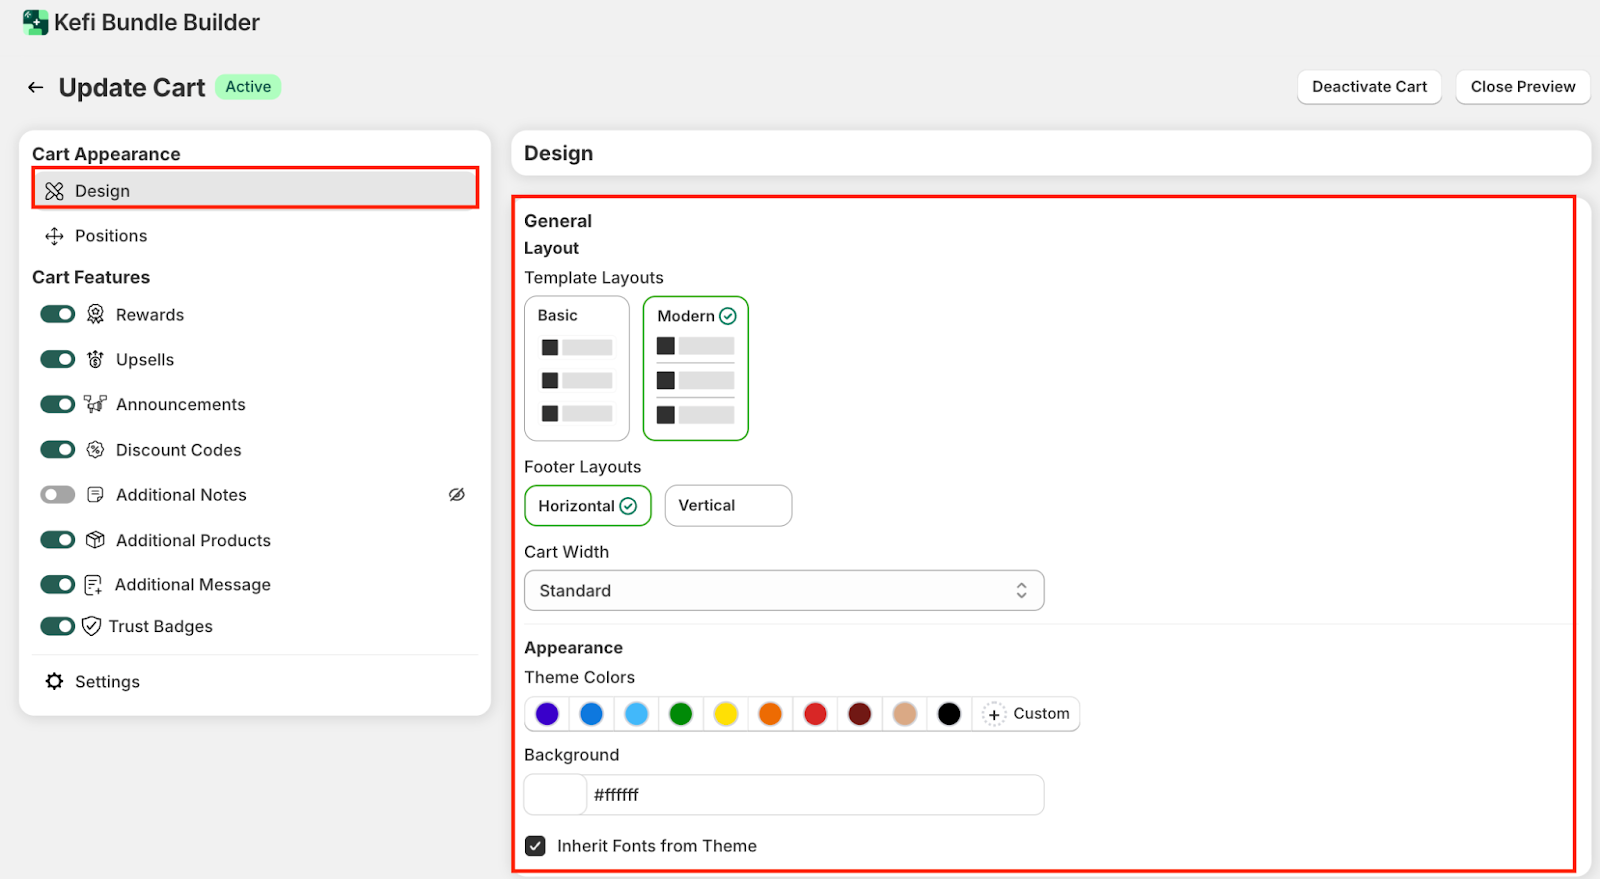The image size is (1600, 879).
Task: Click the Upsells icon in Cart Features
Action: [x=95, y=360]
